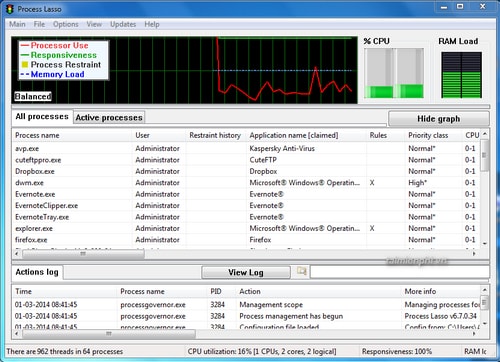
Task: Select the dwm.exe process row
Action: [x=247, y=183]
